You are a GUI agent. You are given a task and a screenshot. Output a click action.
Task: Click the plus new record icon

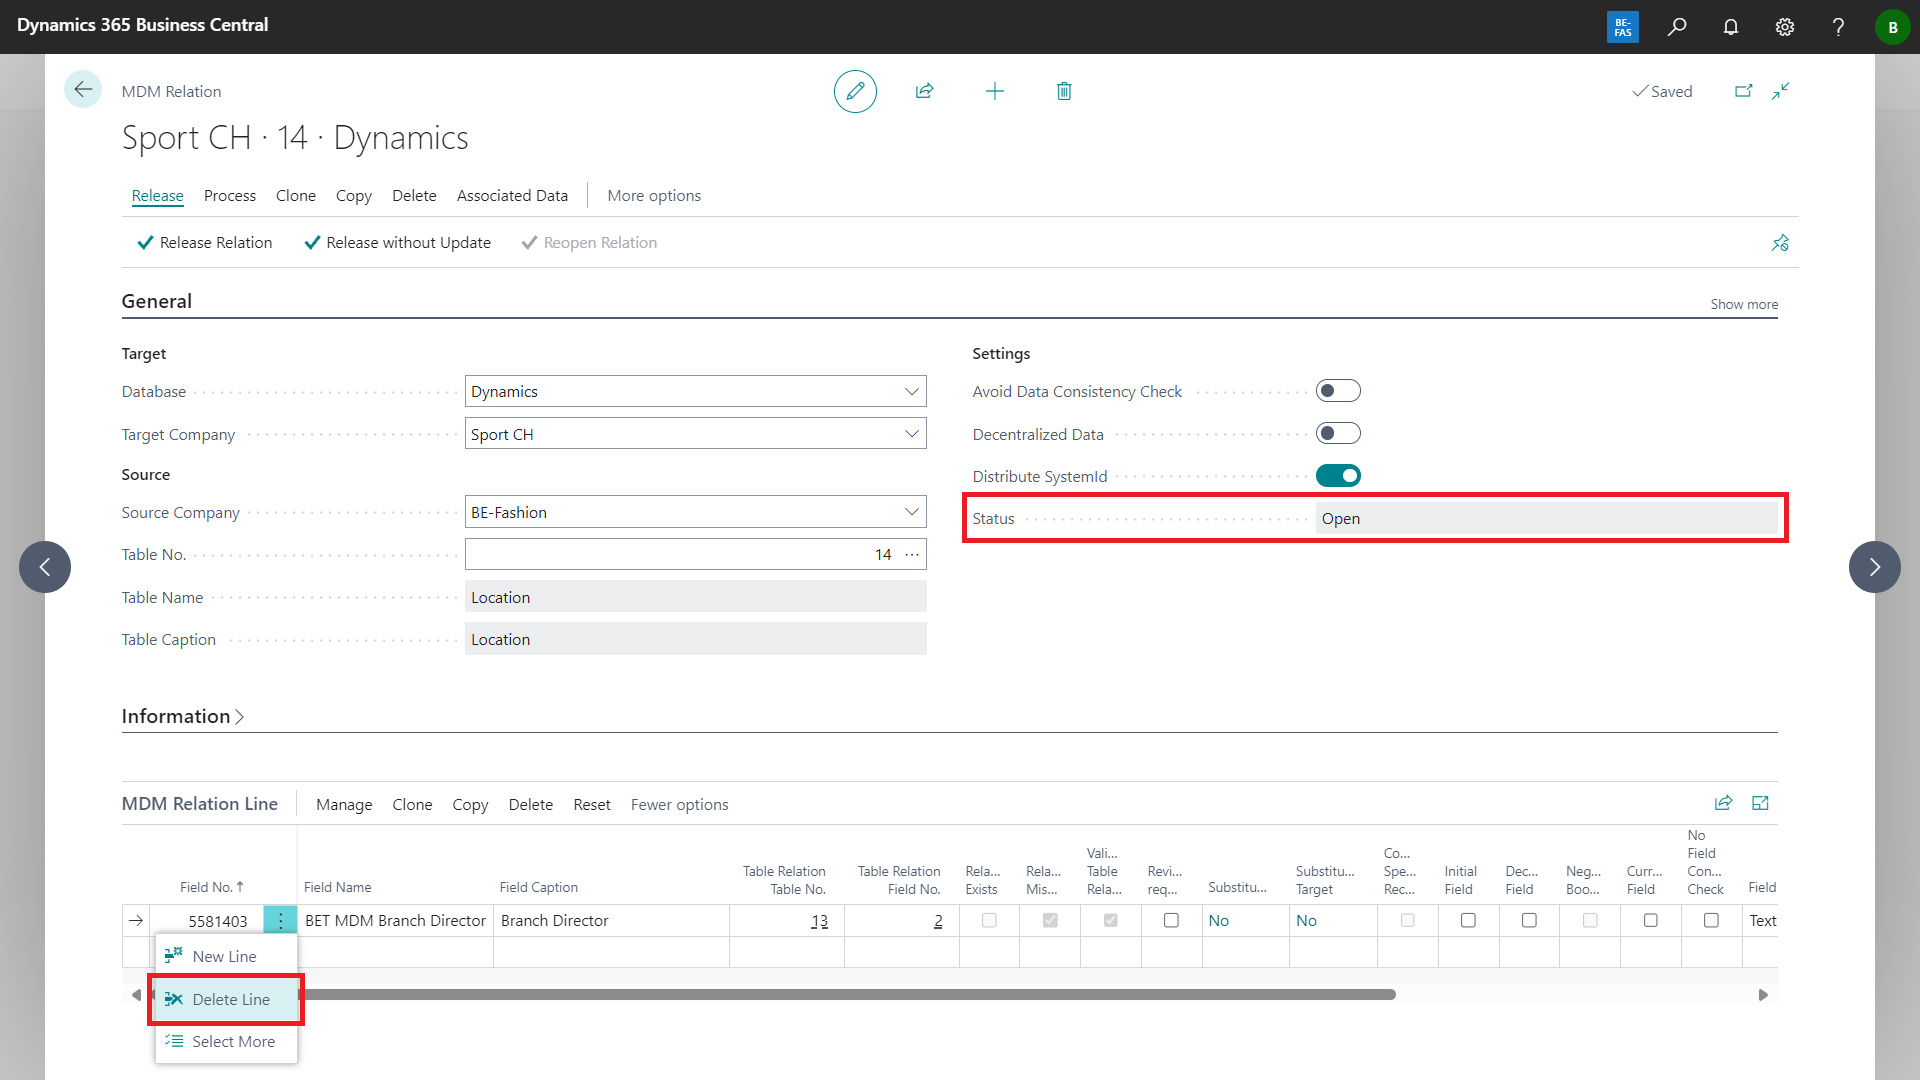tap(994, 91)
